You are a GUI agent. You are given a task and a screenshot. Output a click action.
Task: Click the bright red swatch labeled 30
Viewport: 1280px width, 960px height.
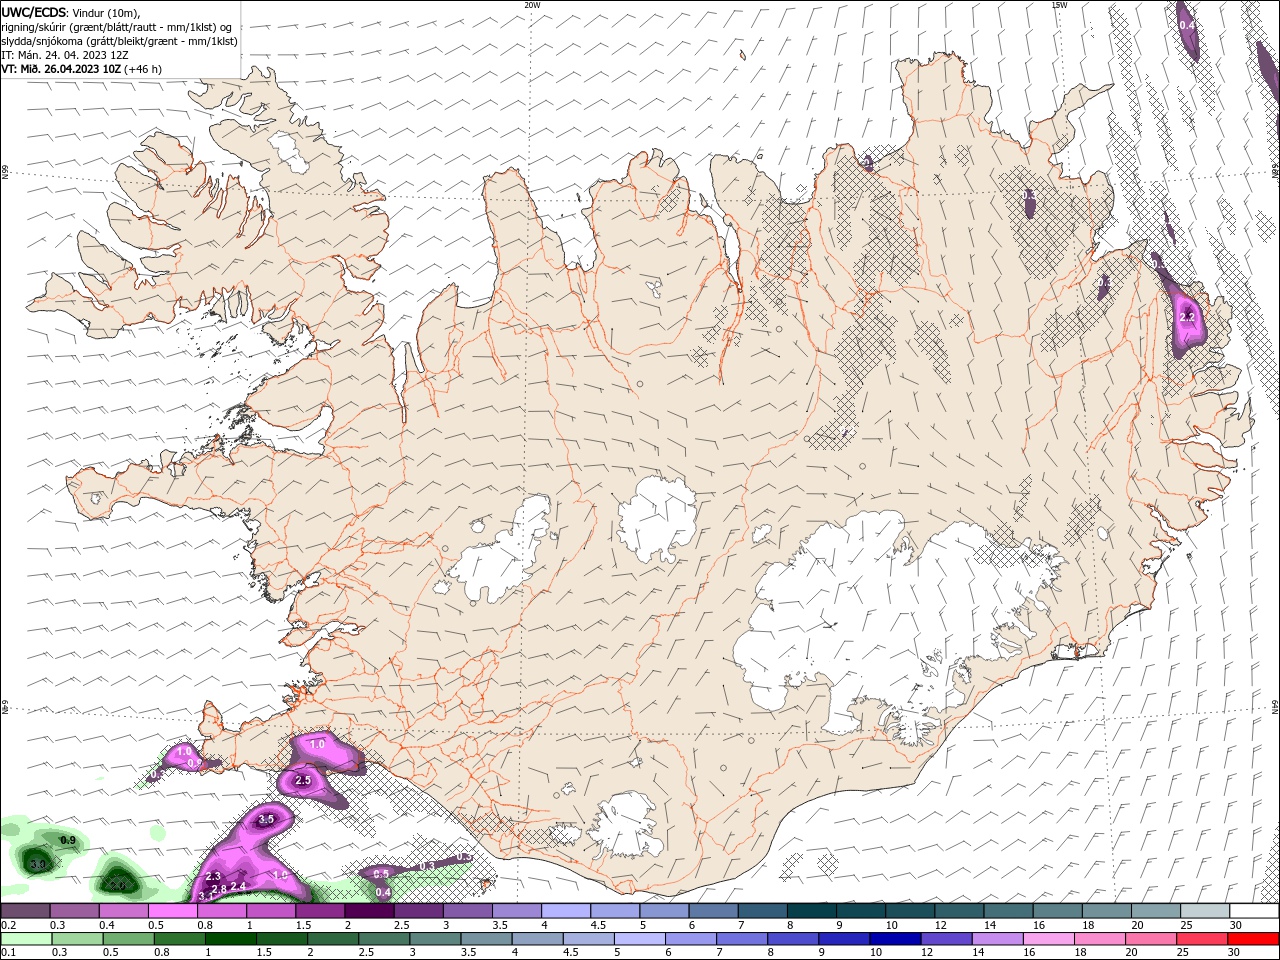[x=1254, y=939]
